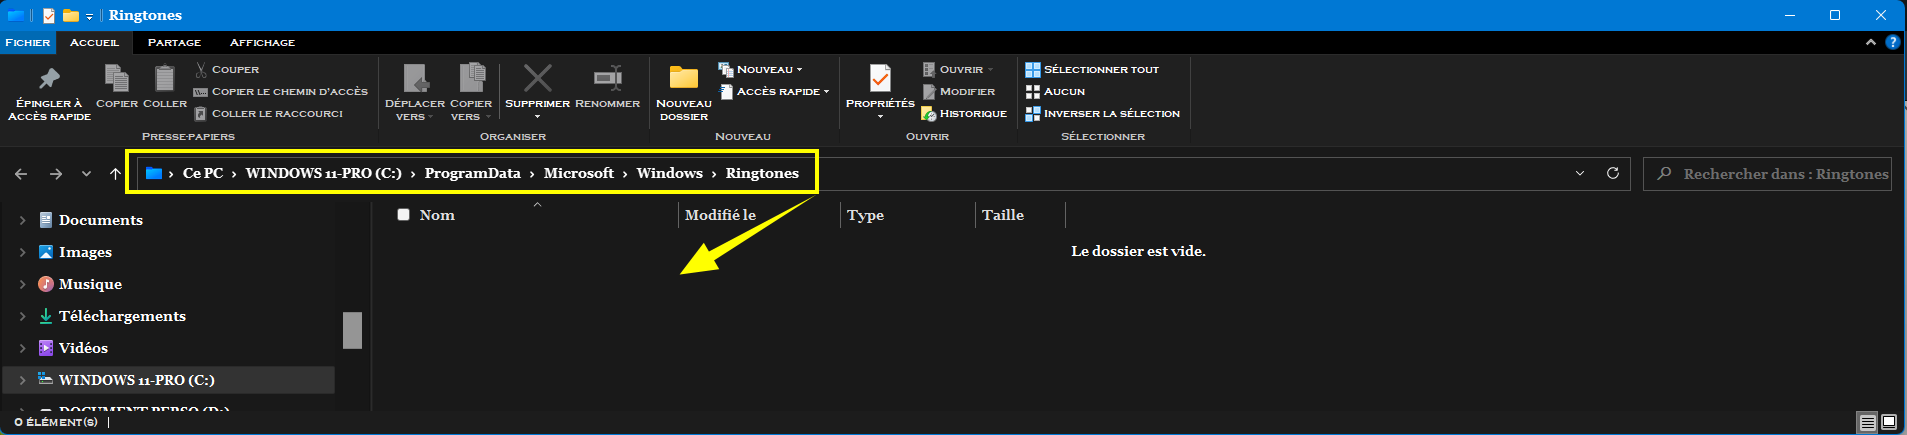Expand the Vidéos tree node
Screen dimensions: 1907x435
pyautogui.click(x=22, y=348)
